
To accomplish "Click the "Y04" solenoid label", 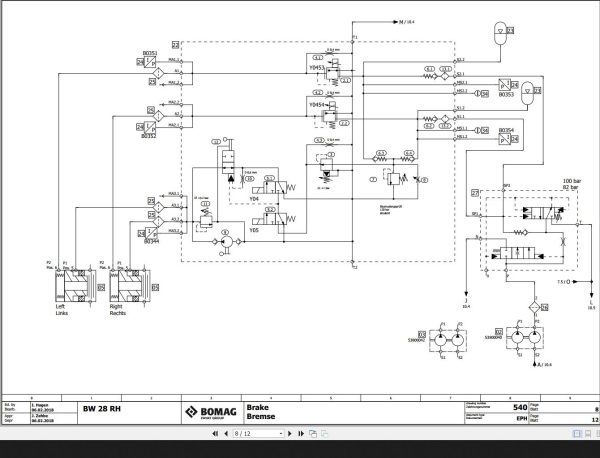I will point(254,199).
